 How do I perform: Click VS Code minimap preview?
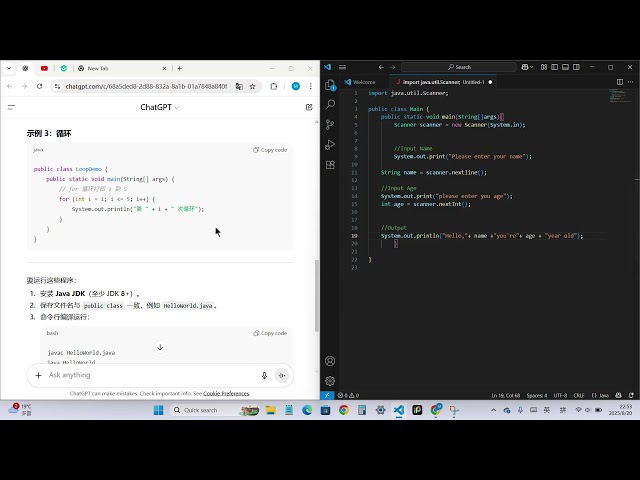620,96
